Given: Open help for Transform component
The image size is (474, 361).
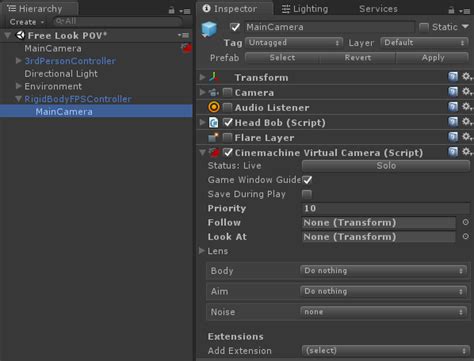Looking at the screenshot, I should (x=453, y=77).
